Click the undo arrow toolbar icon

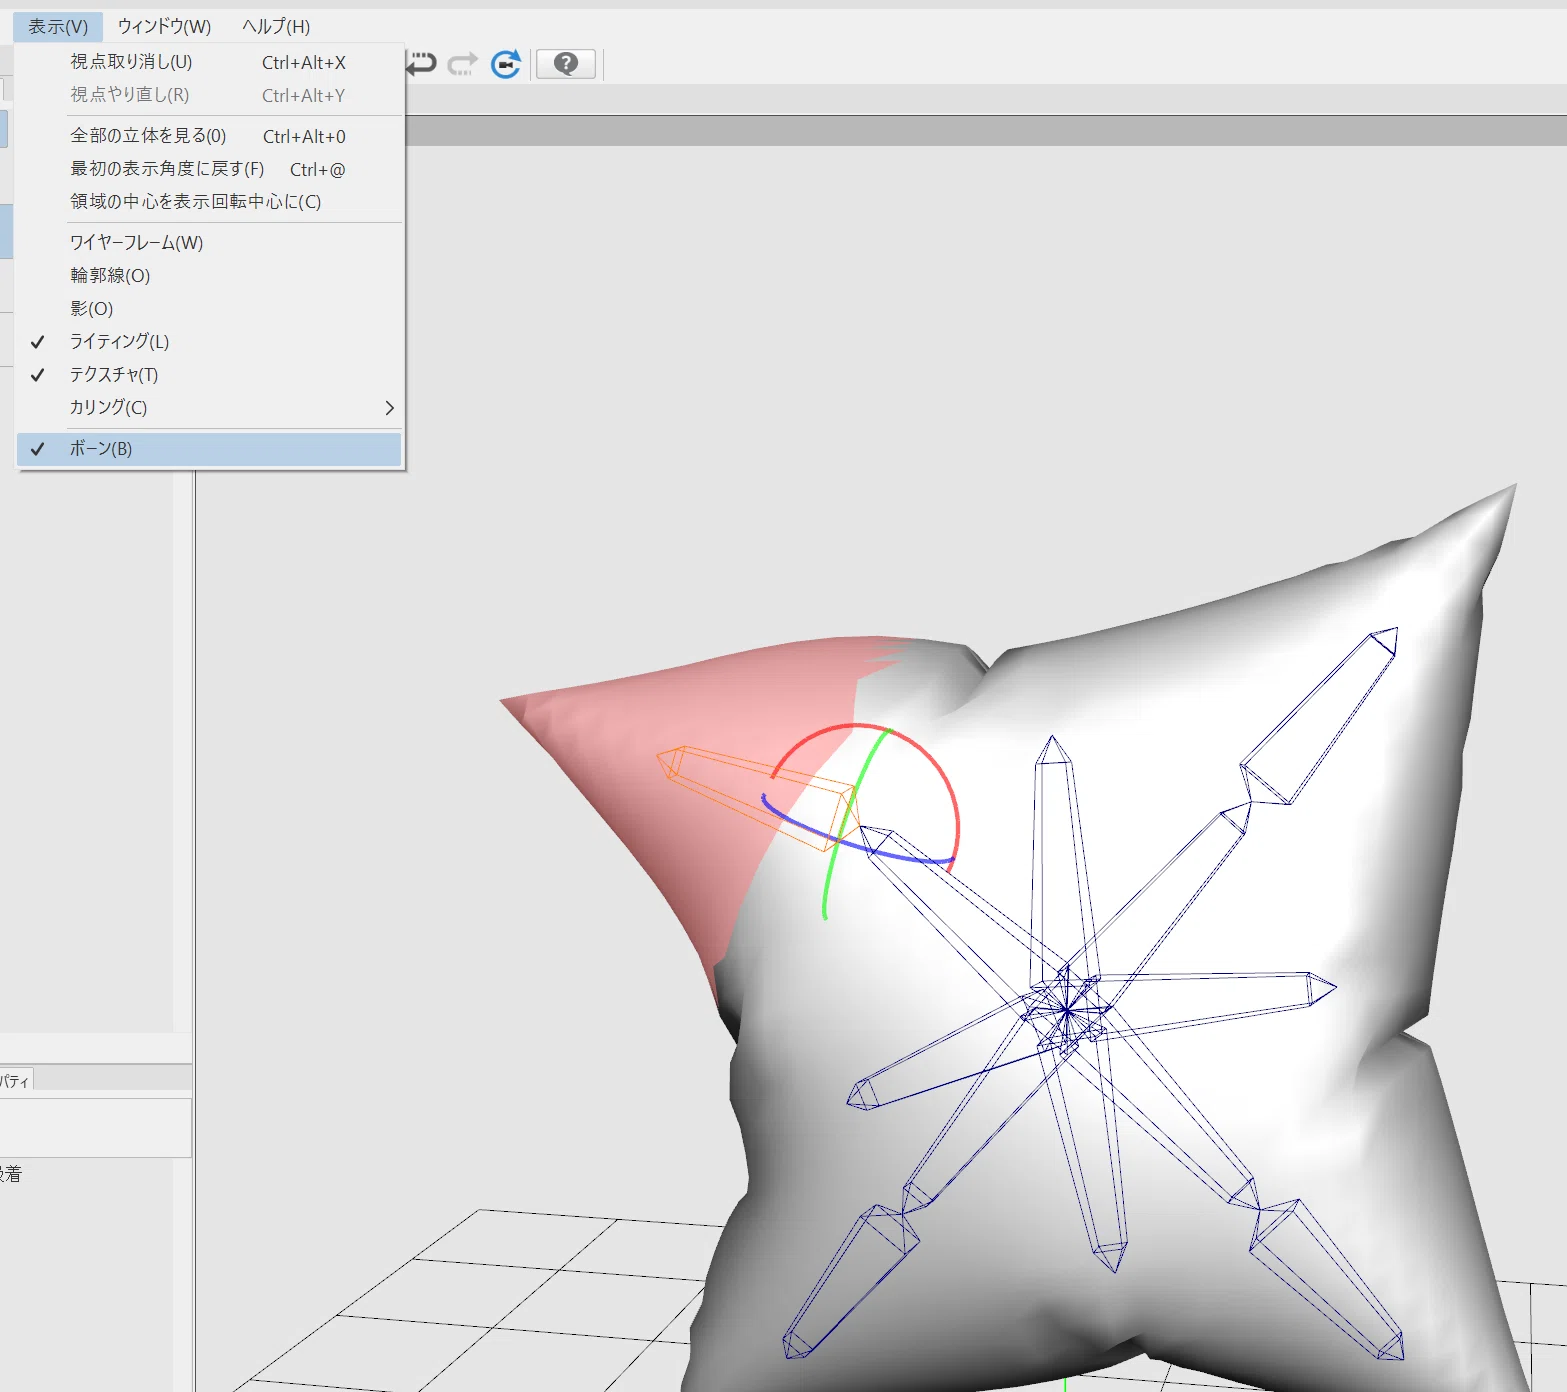click(x=421, y=64)
